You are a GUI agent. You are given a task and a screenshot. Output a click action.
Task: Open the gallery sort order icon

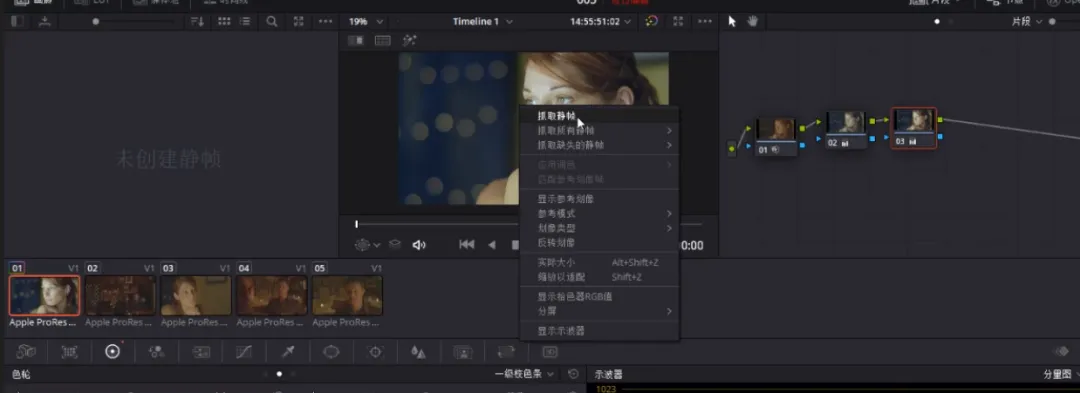[x=197, y=21]
